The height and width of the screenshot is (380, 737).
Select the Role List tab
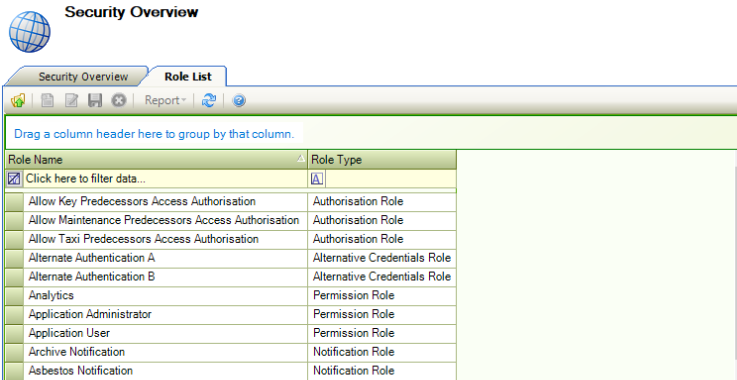pos(188,77)
